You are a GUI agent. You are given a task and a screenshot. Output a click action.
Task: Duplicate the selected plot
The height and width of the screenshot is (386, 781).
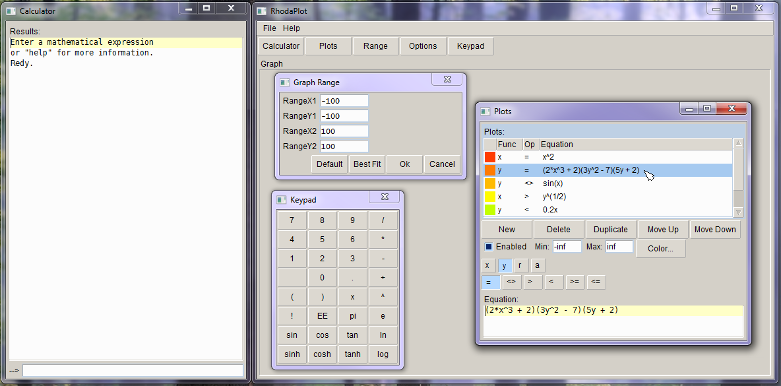point(610,230)
